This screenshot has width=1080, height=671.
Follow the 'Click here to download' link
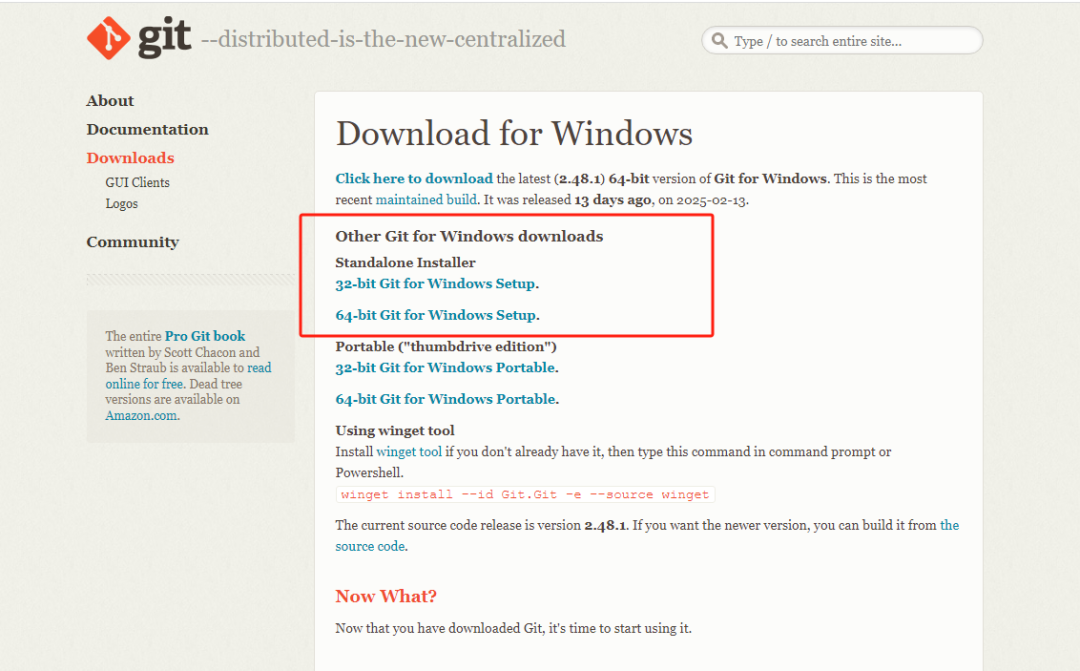414,178
